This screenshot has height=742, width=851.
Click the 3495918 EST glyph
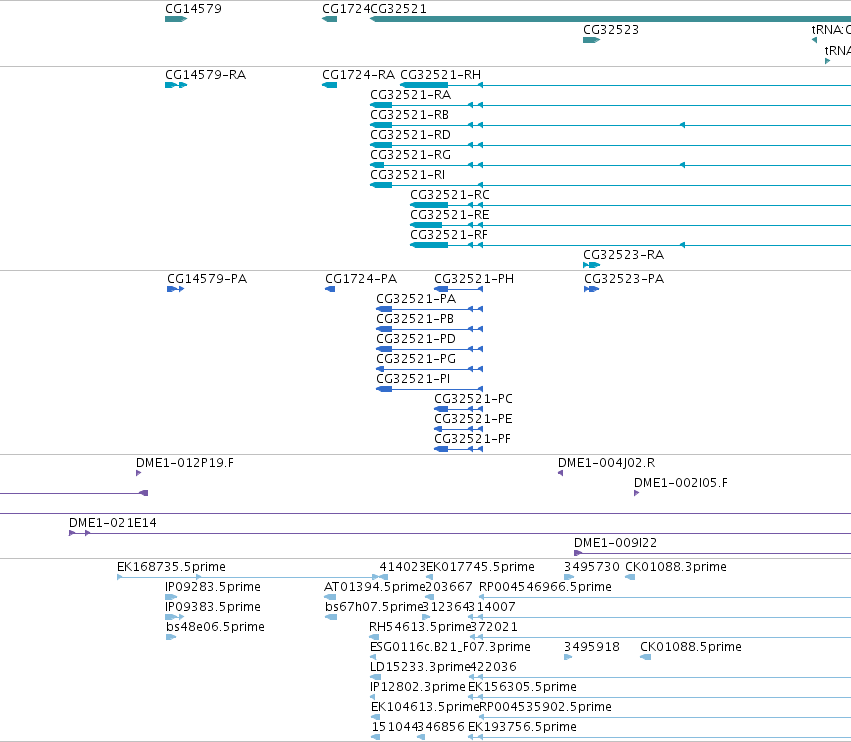click(568, 657)
